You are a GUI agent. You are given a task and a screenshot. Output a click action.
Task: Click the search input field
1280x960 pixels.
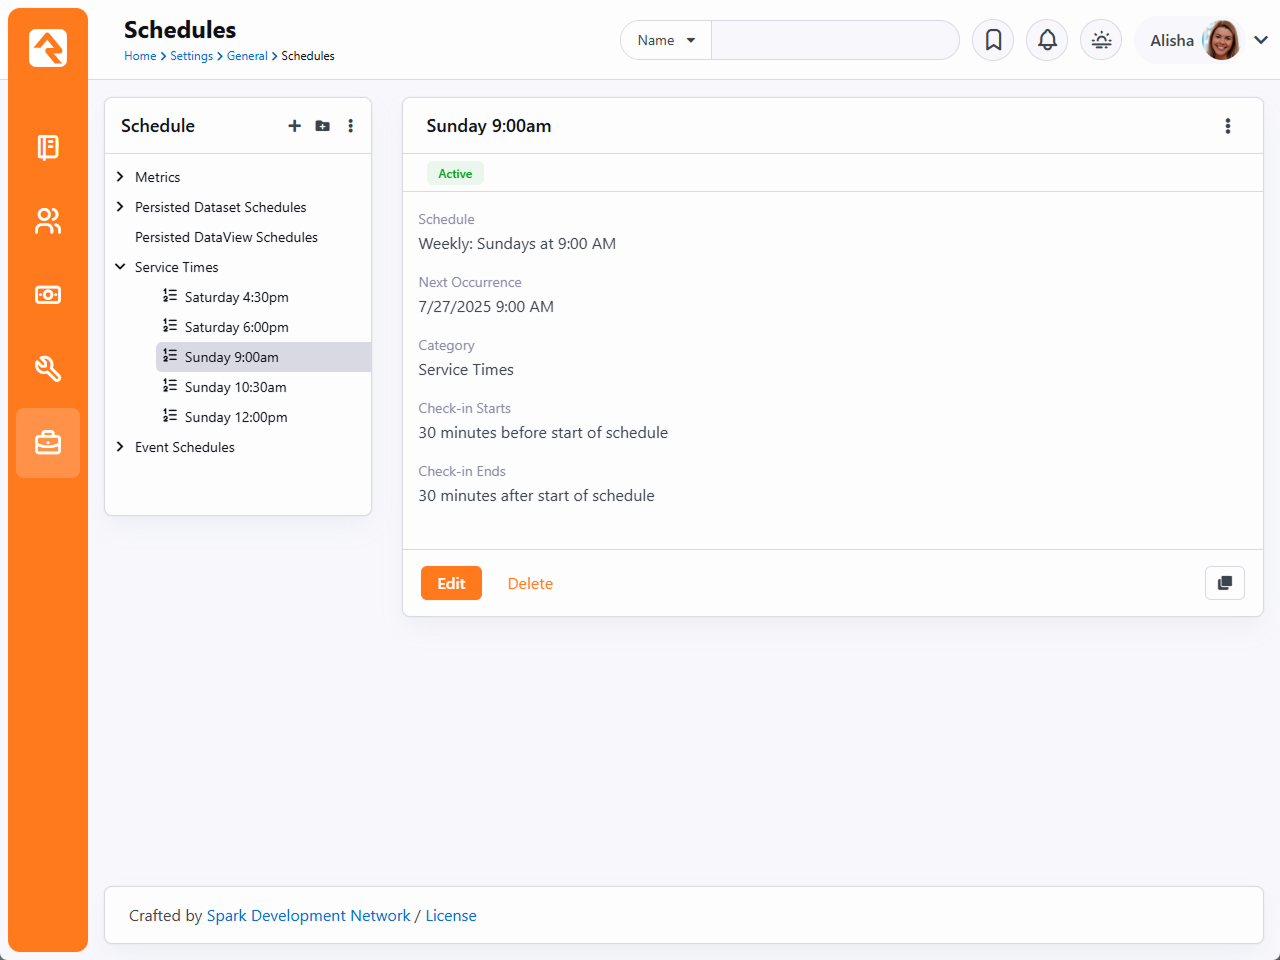click(x=834, y=40)
